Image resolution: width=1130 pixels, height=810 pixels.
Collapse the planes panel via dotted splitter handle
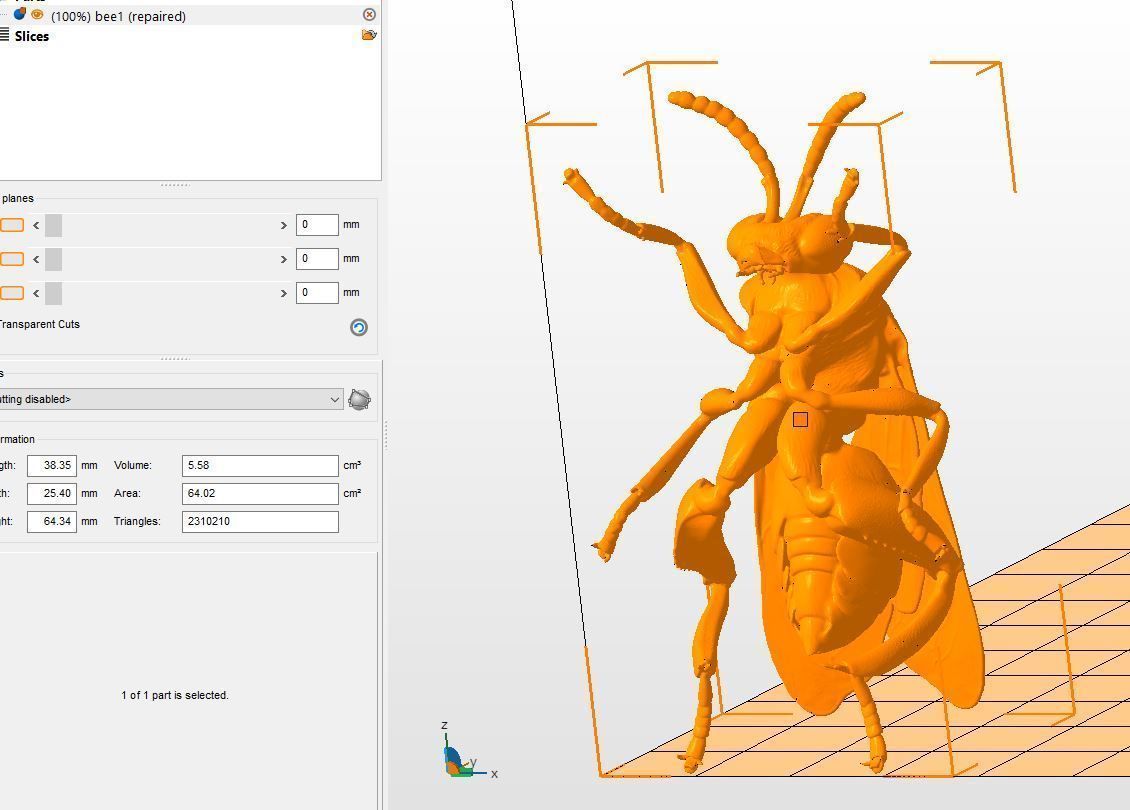pos(175,184)
